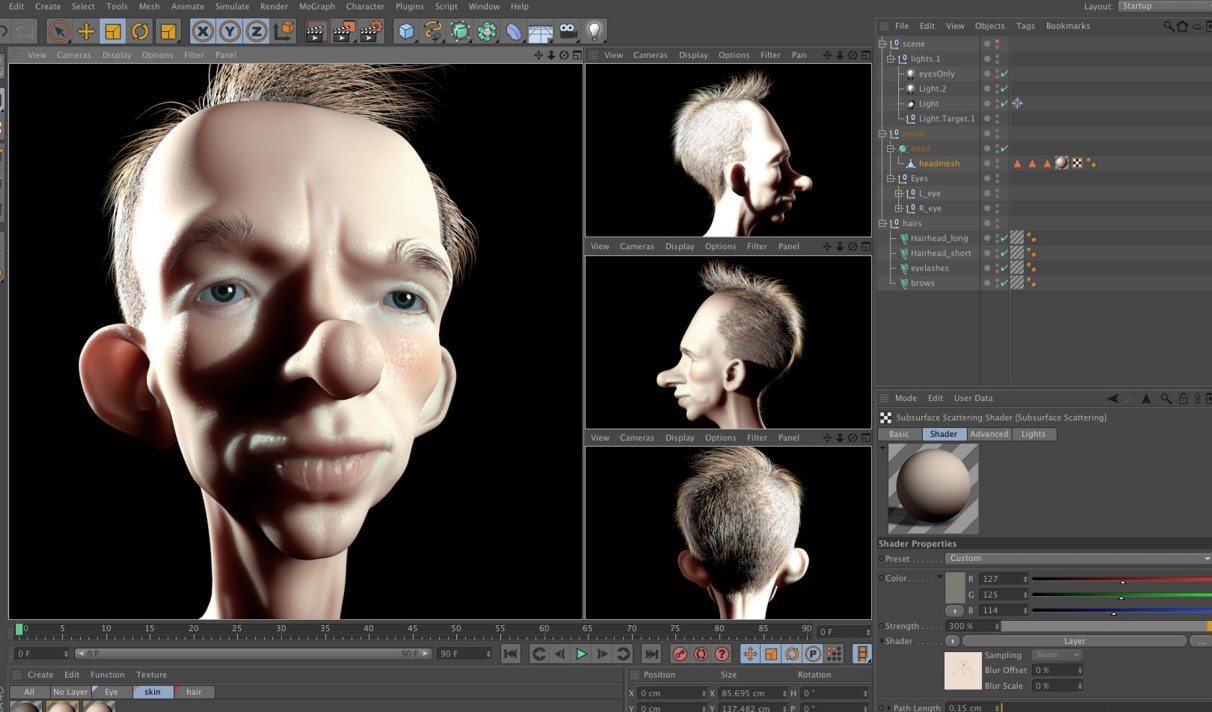The image size is (1212, 712).
Task: Toggle enable checkmark for eyesOnly light
Action: [x=1004, y=74]
